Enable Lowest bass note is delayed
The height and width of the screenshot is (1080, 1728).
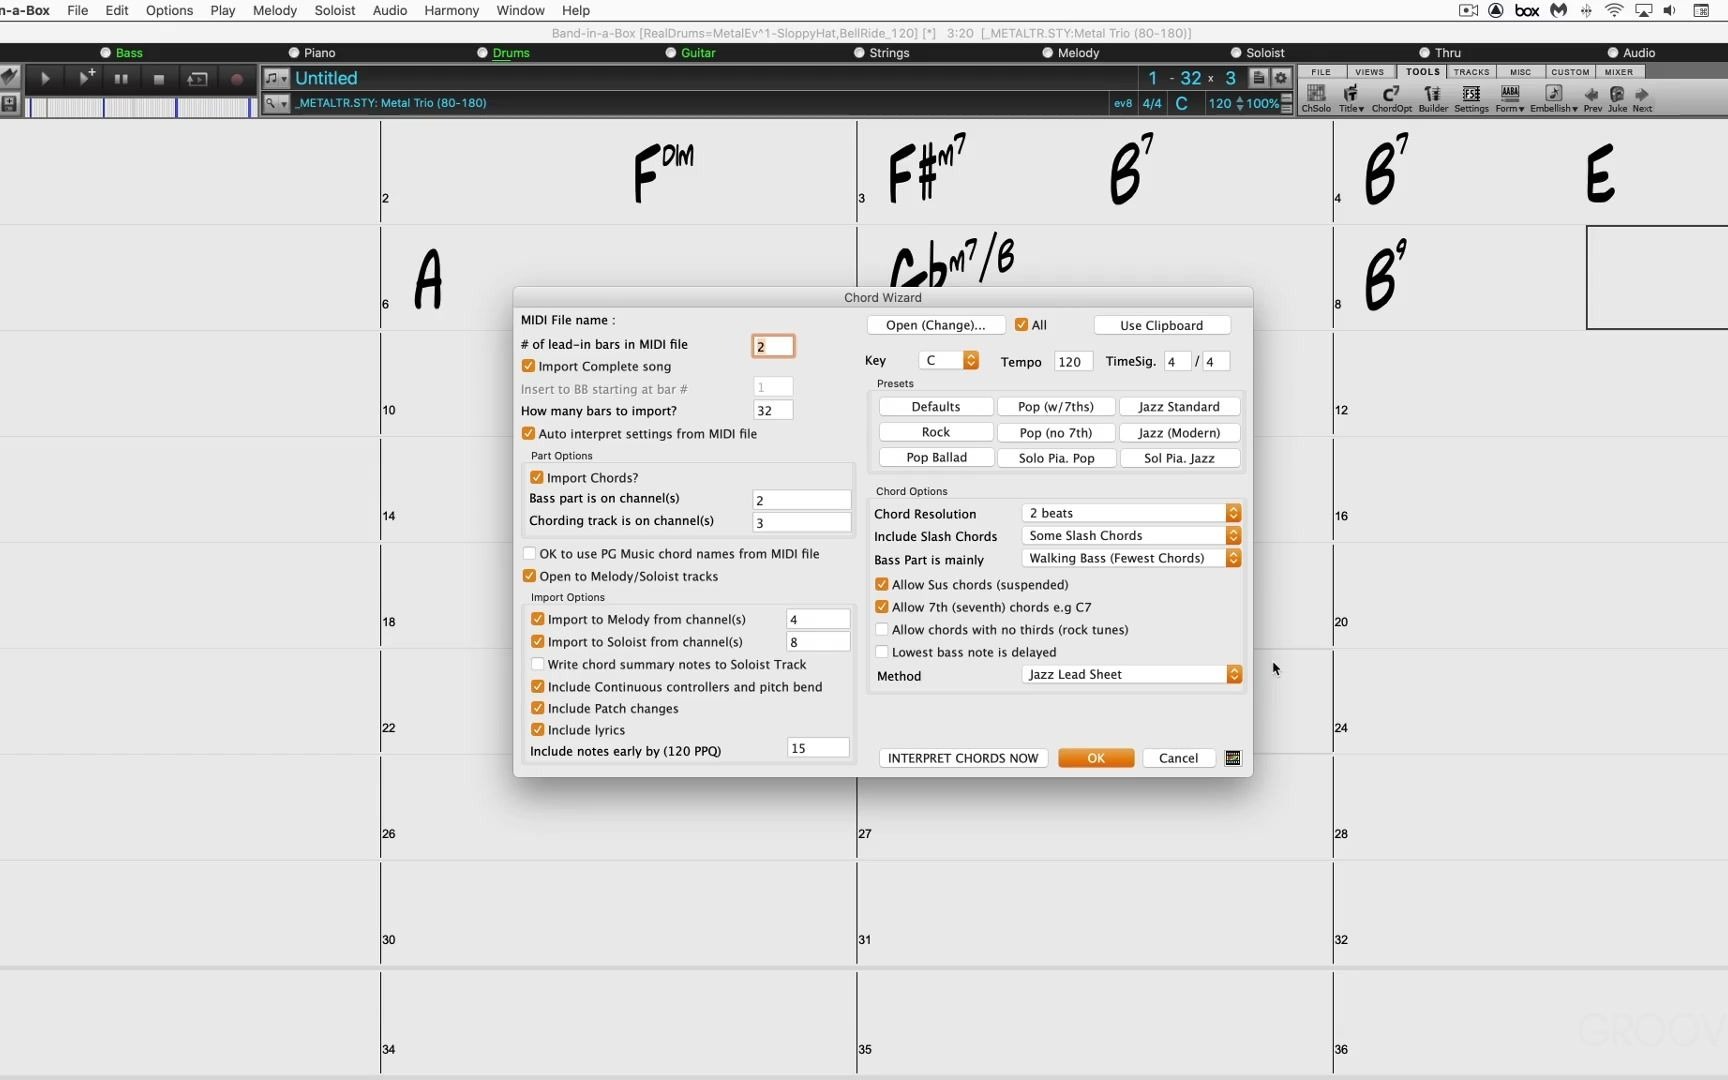click(882, 652)
